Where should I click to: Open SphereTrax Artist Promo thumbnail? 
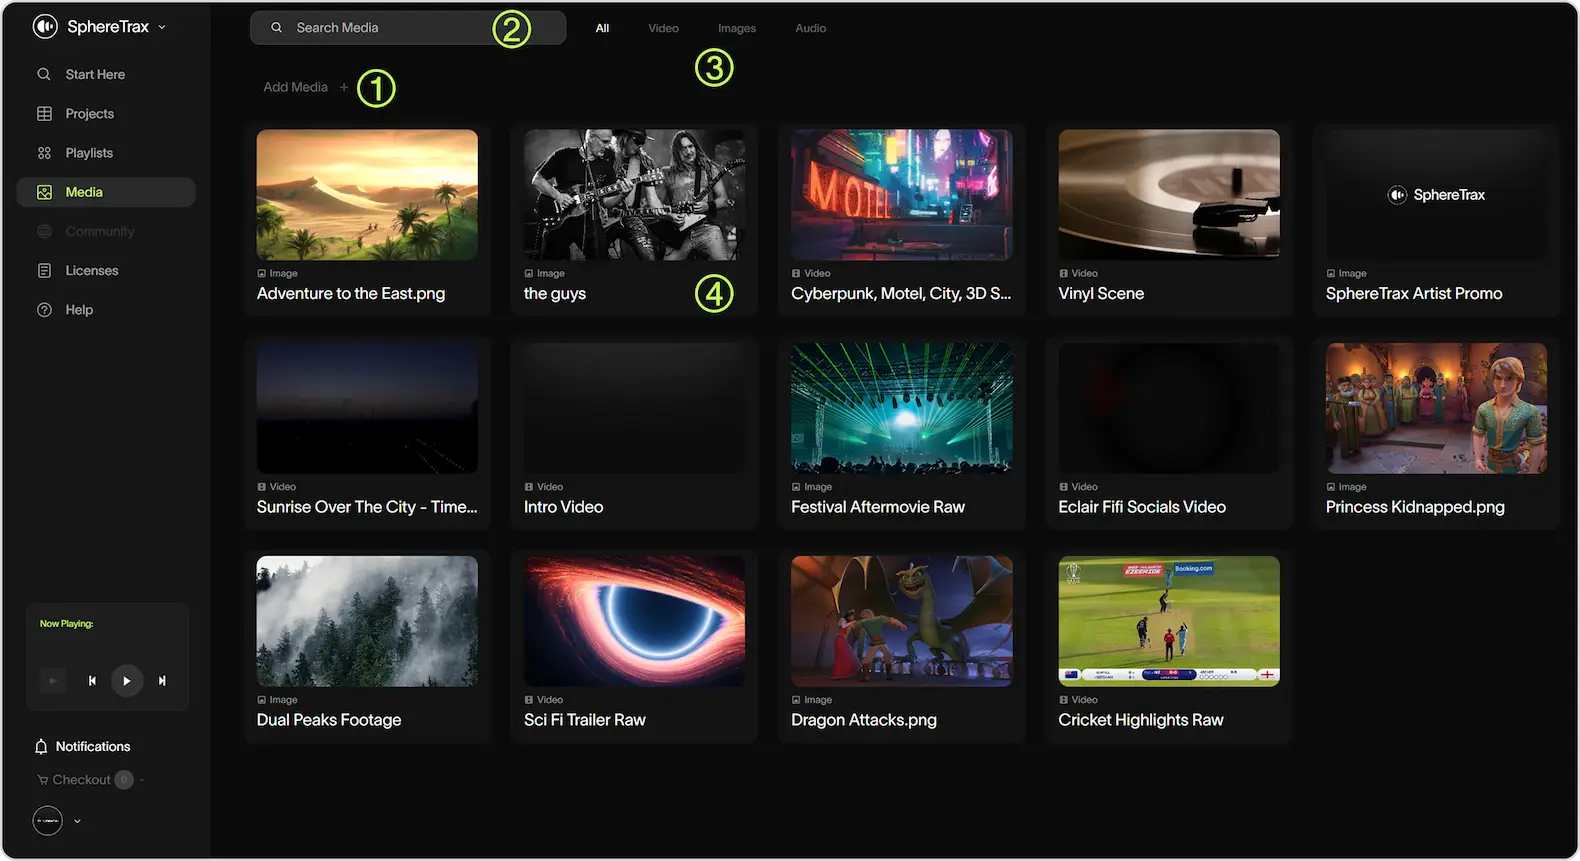[x=1436, y=195]
